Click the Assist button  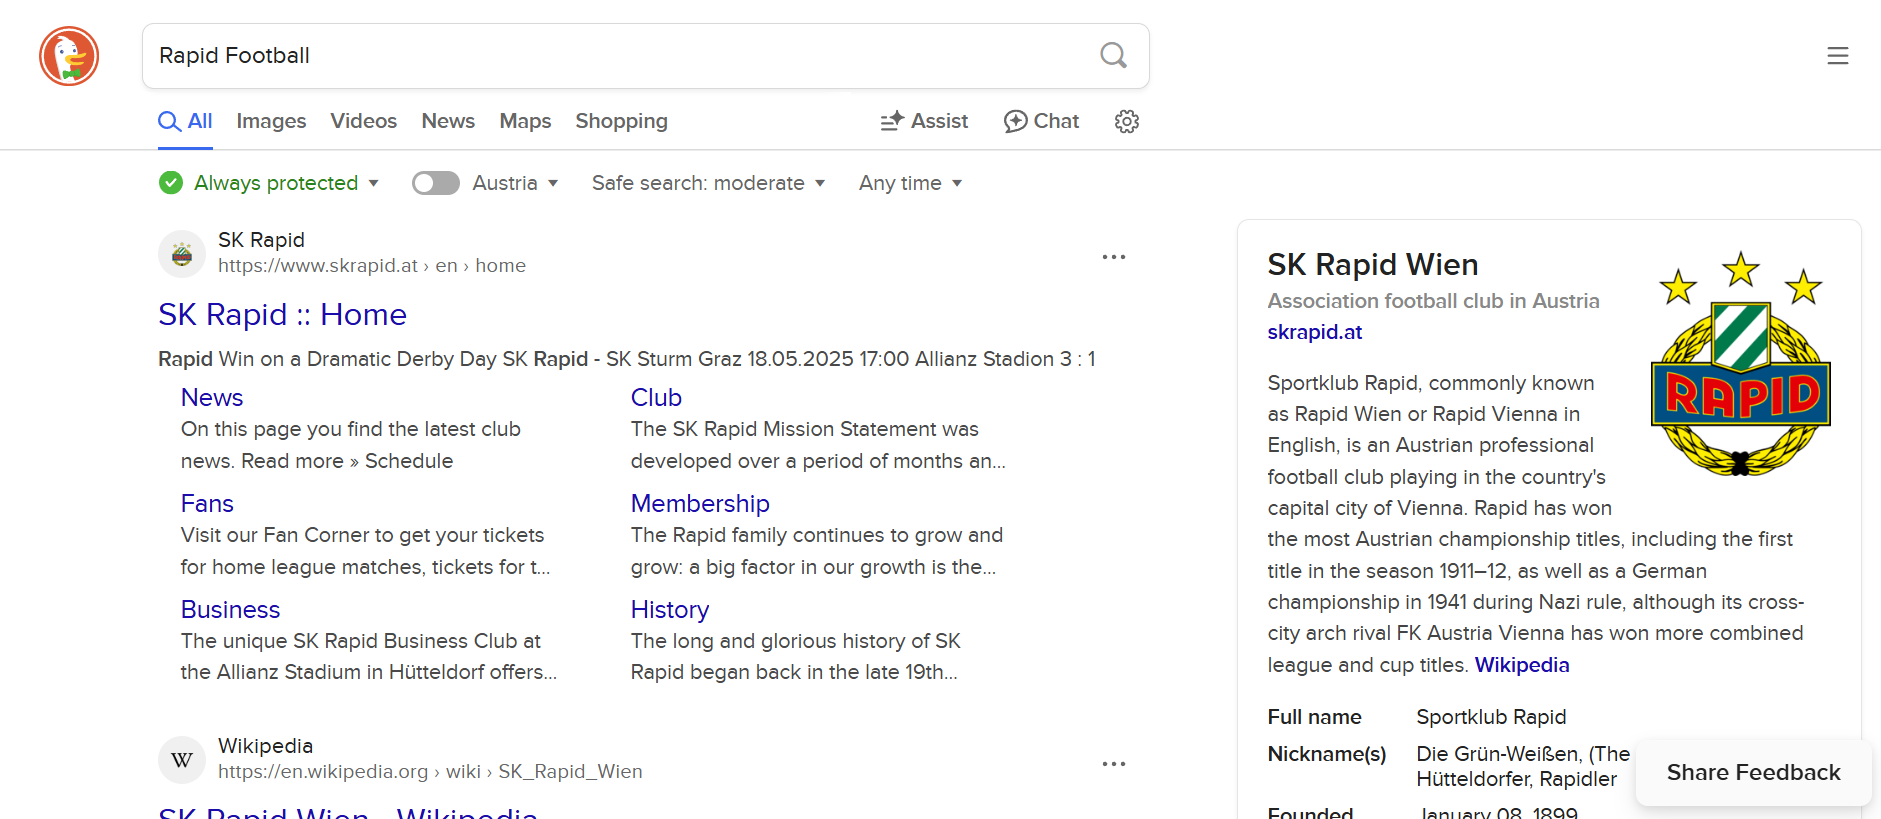[924, 121]
